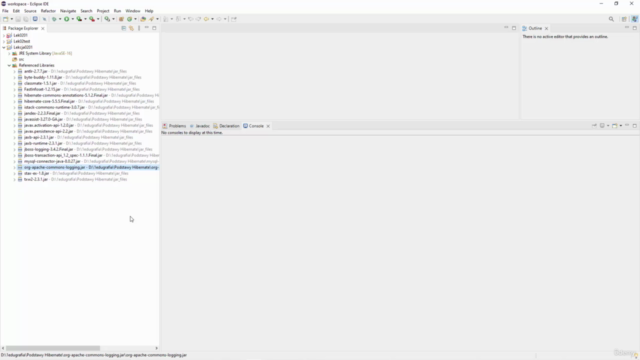Switch to the Declaration tab

pos(226,126)
